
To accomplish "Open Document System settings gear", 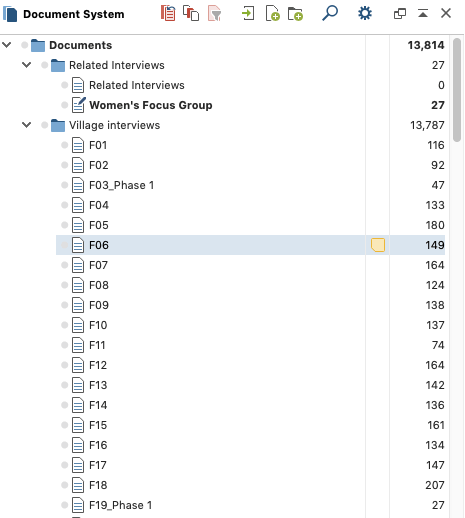I will click(x=365, y=14).
